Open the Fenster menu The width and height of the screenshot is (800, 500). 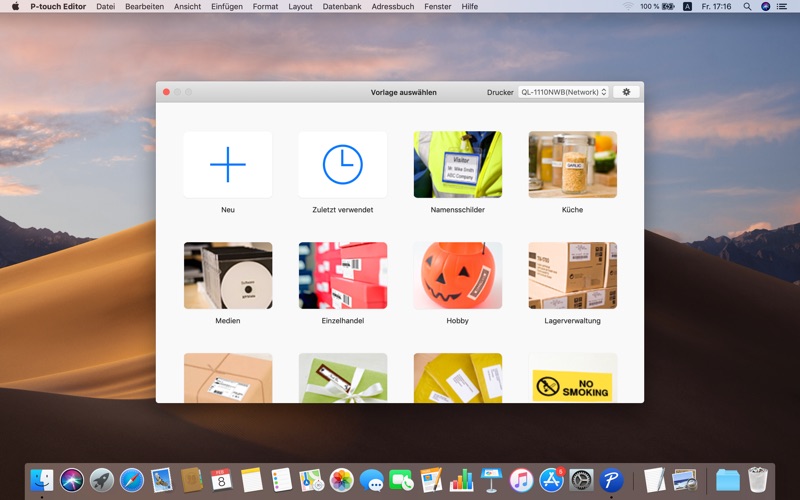pos(438,6)
